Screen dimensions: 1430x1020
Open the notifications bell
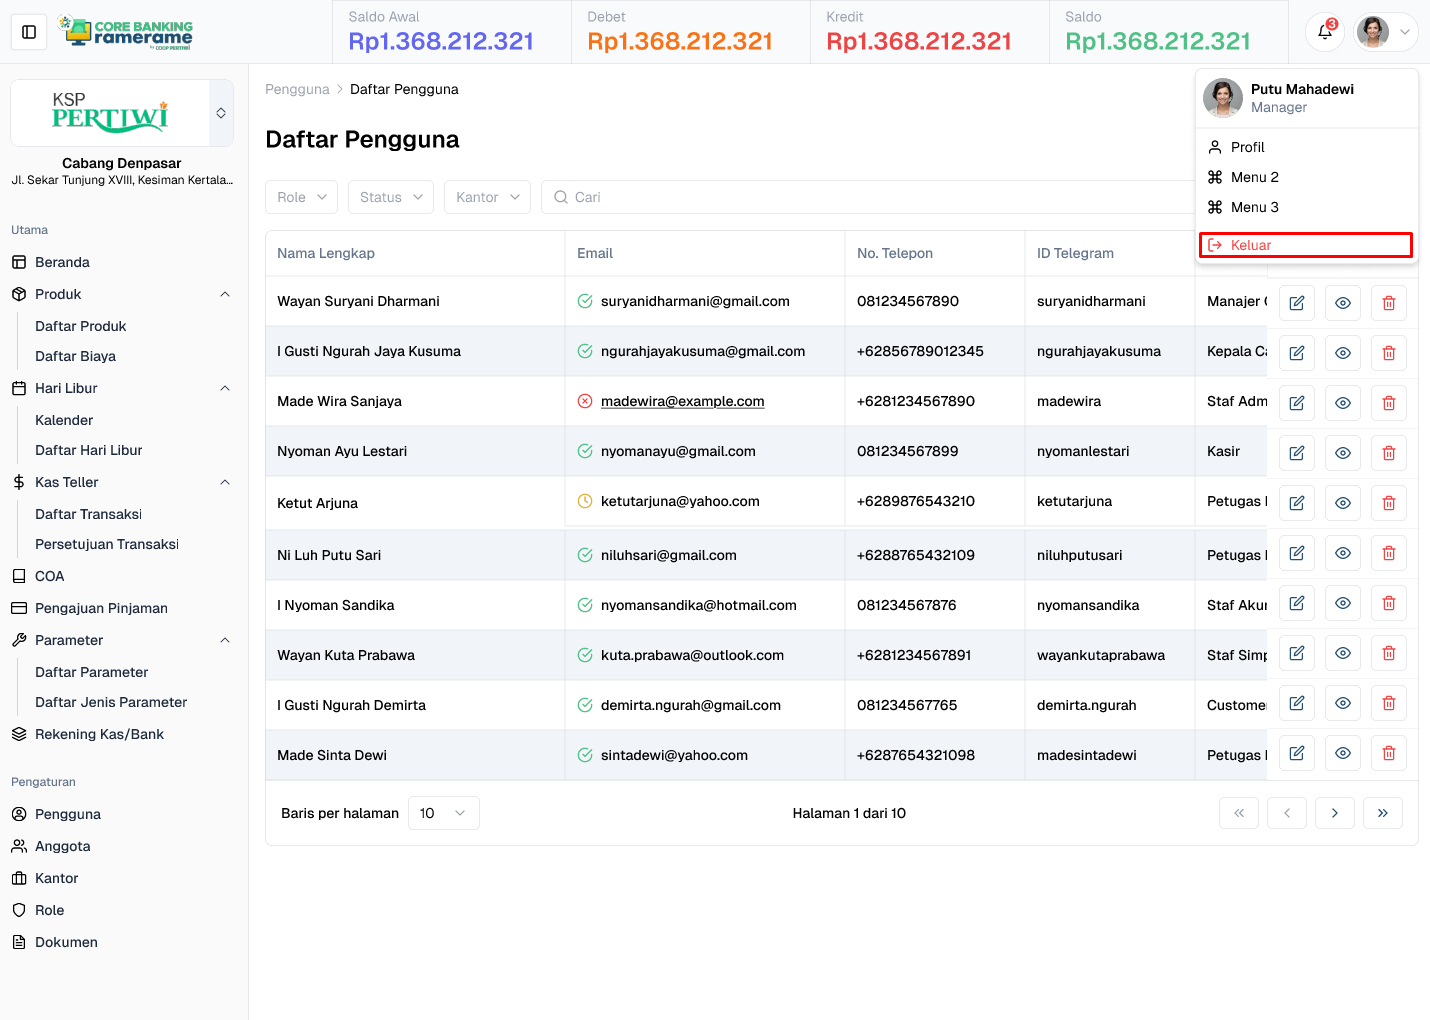click(1324, 32)
